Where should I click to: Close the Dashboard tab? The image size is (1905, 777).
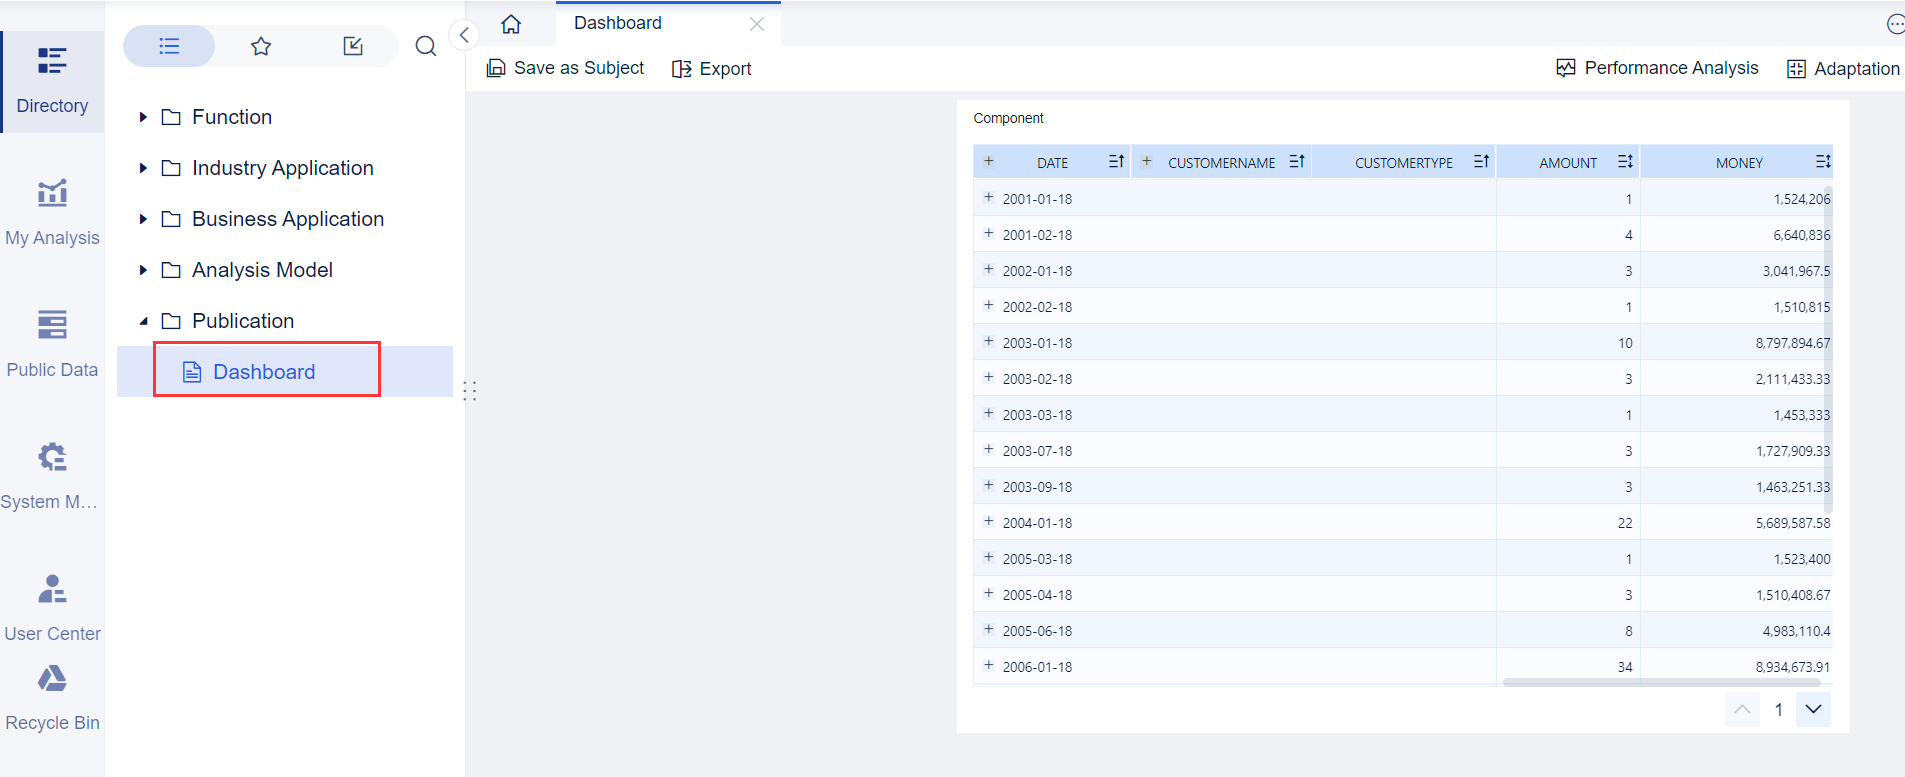click(x=757, y=24)
